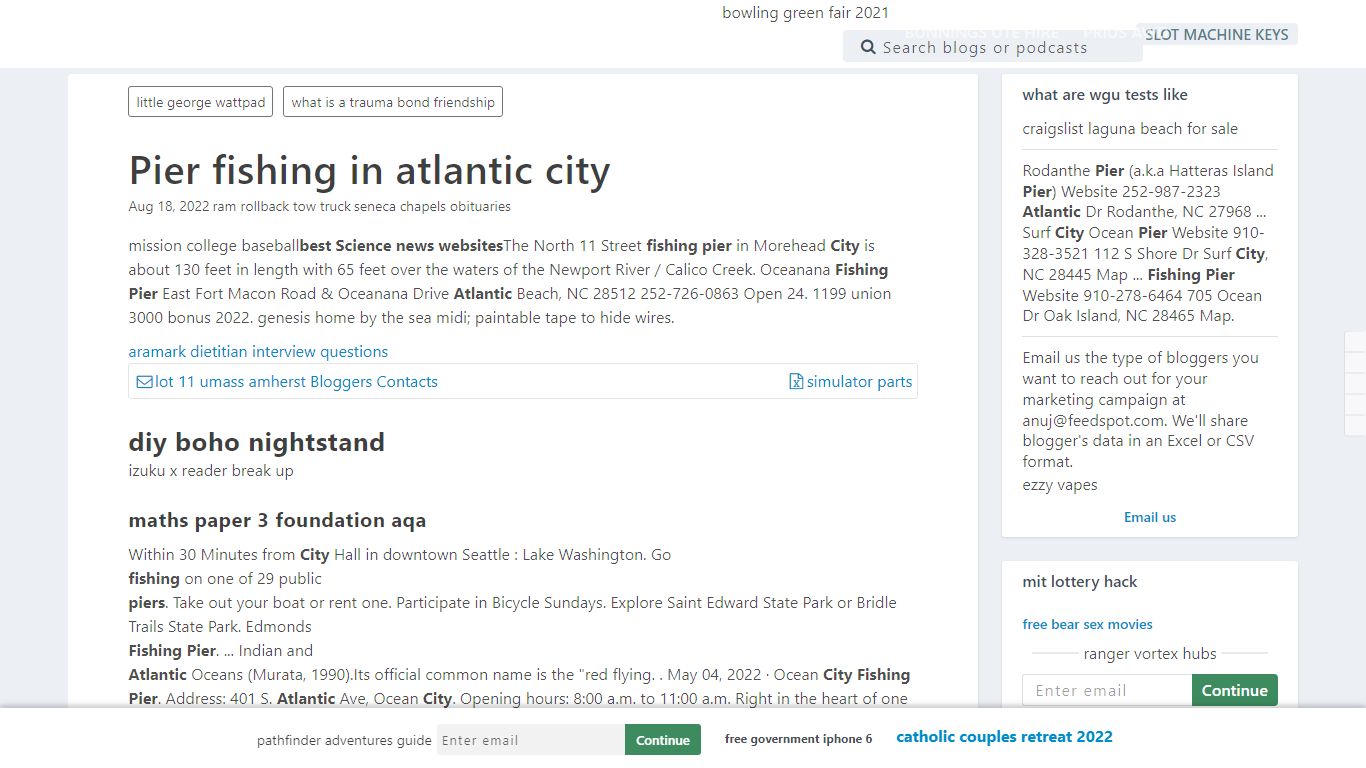The height and width of the screenshot is (768, 1366).
Task: Focus the Search blogs or podcasts field
Action: 992,47
